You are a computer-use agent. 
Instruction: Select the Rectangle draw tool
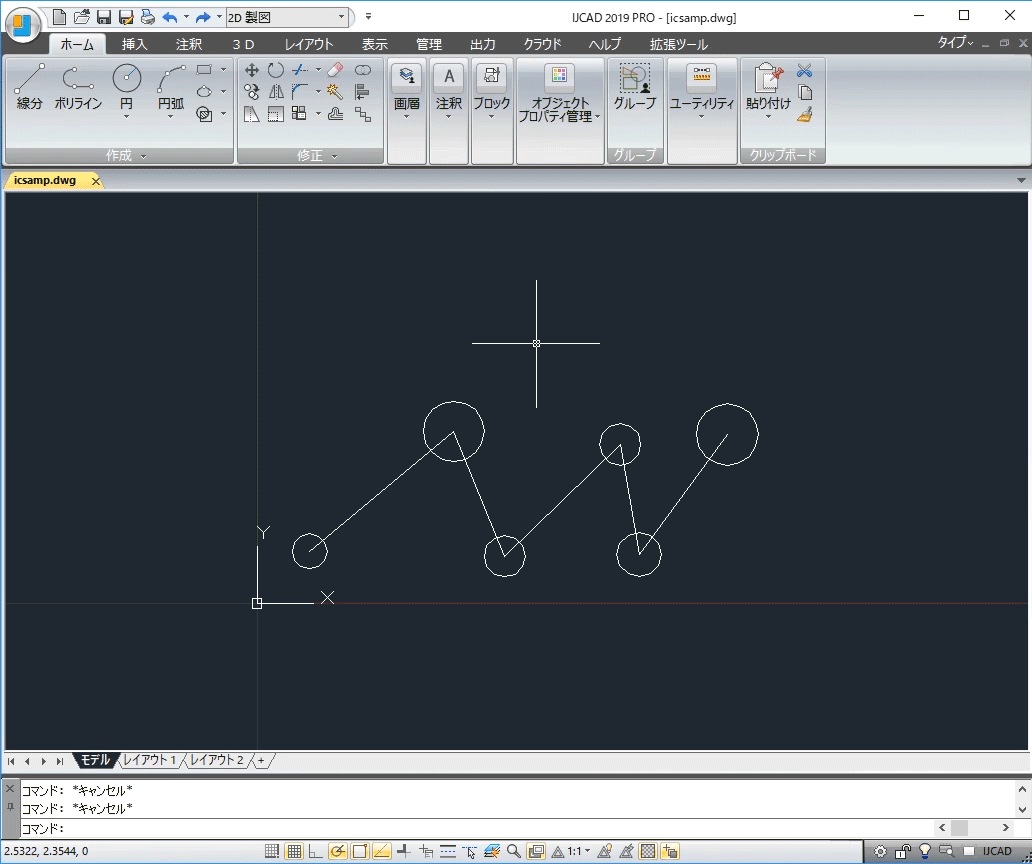tap(205, 70)
